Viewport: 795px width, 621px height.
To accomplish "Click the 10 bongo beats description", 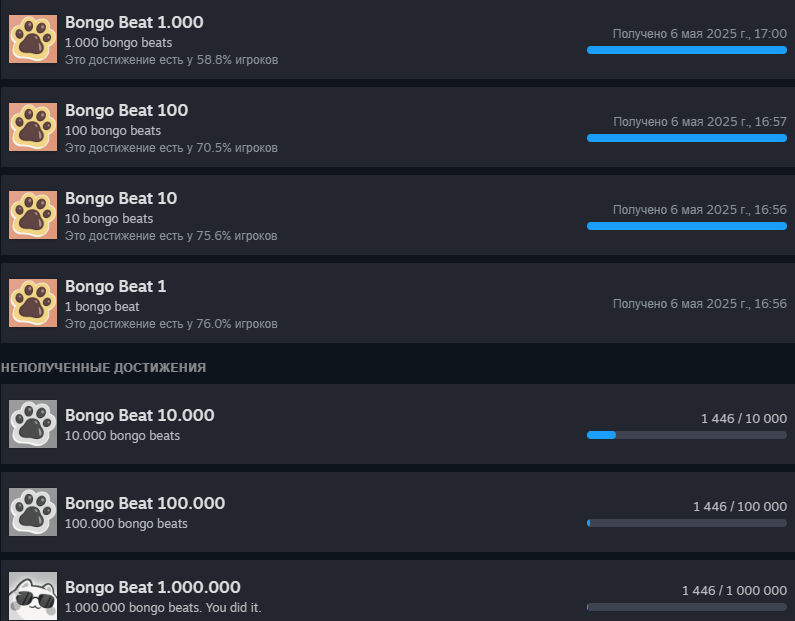I will point(109,218).
